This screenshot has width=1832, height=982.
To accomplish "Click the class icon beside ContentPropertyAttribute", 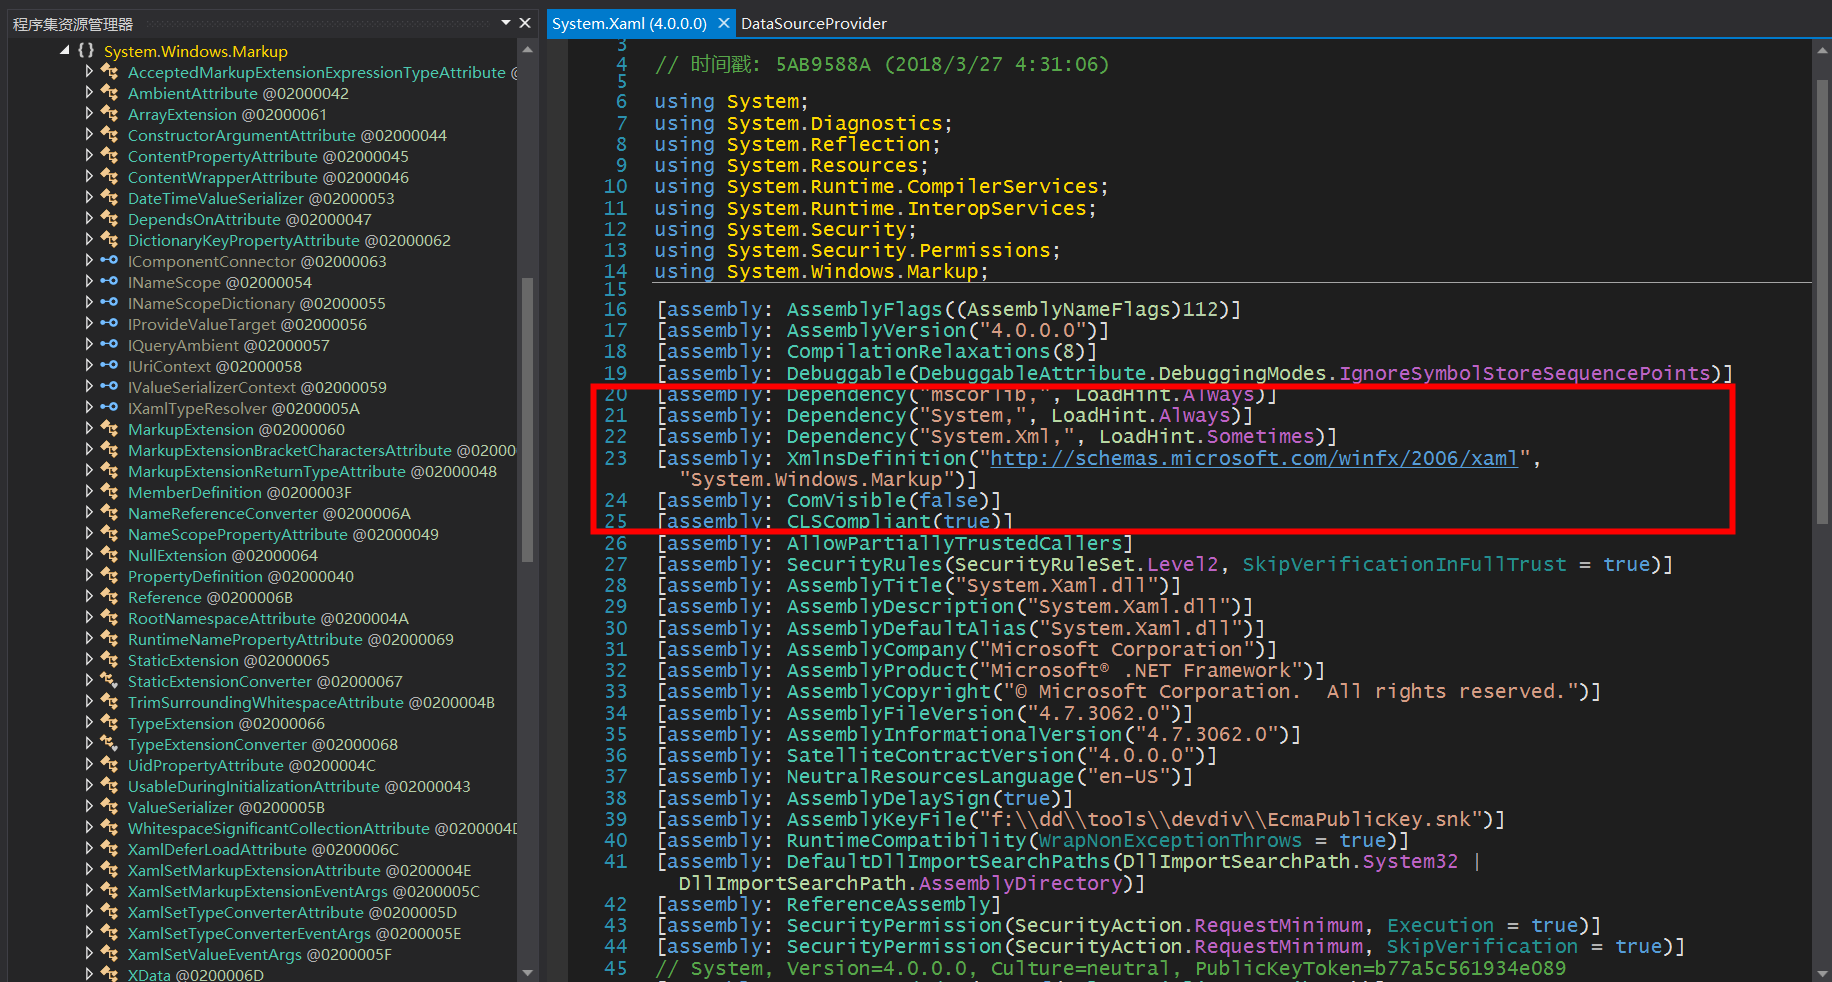I will [x=109, y=156].
